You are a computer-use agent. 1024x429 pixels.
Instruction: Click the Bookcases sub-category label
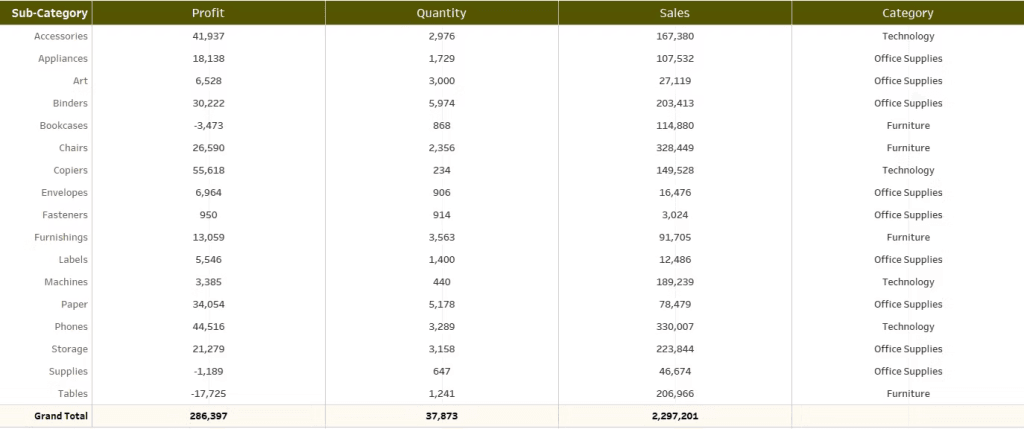pyautogui.click(x=64, y=126)
